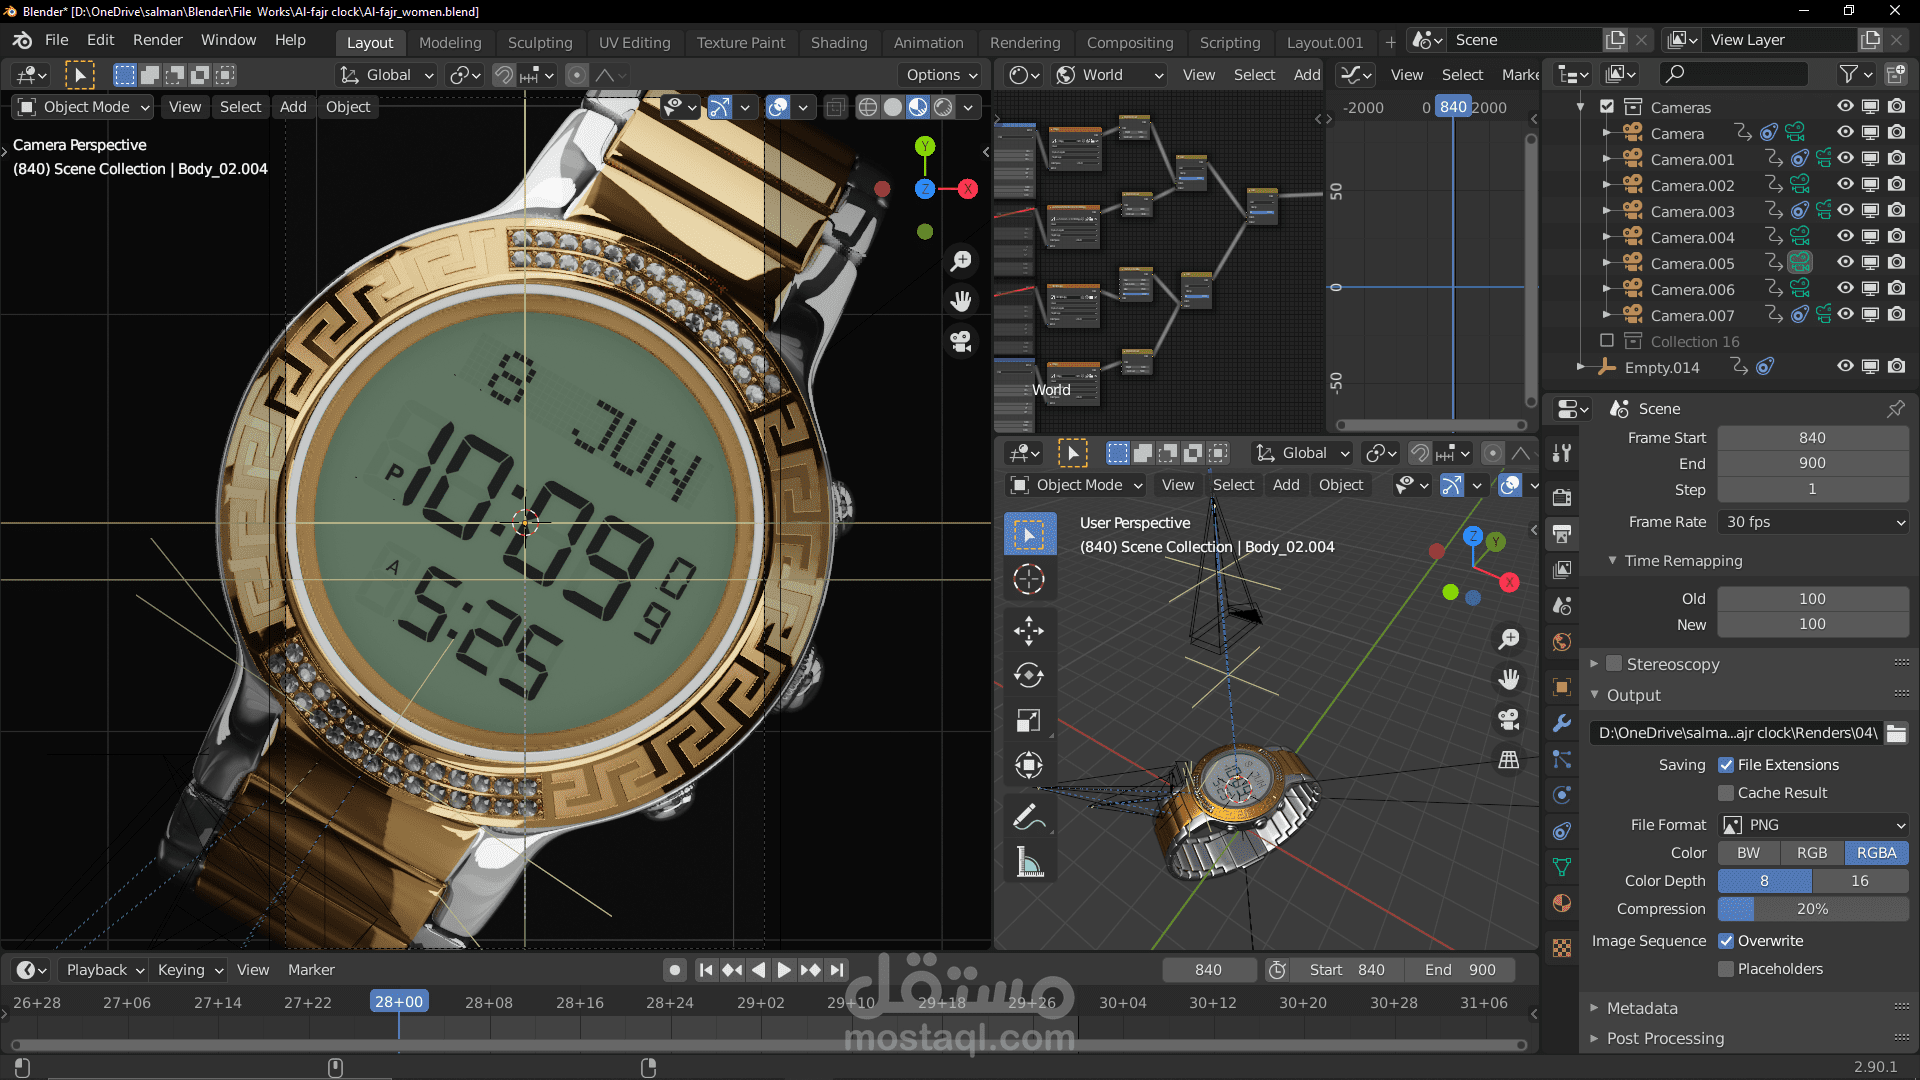1920x1080 pixels.
Task: Activate the Scale tool
Action: pos(1028,721)
